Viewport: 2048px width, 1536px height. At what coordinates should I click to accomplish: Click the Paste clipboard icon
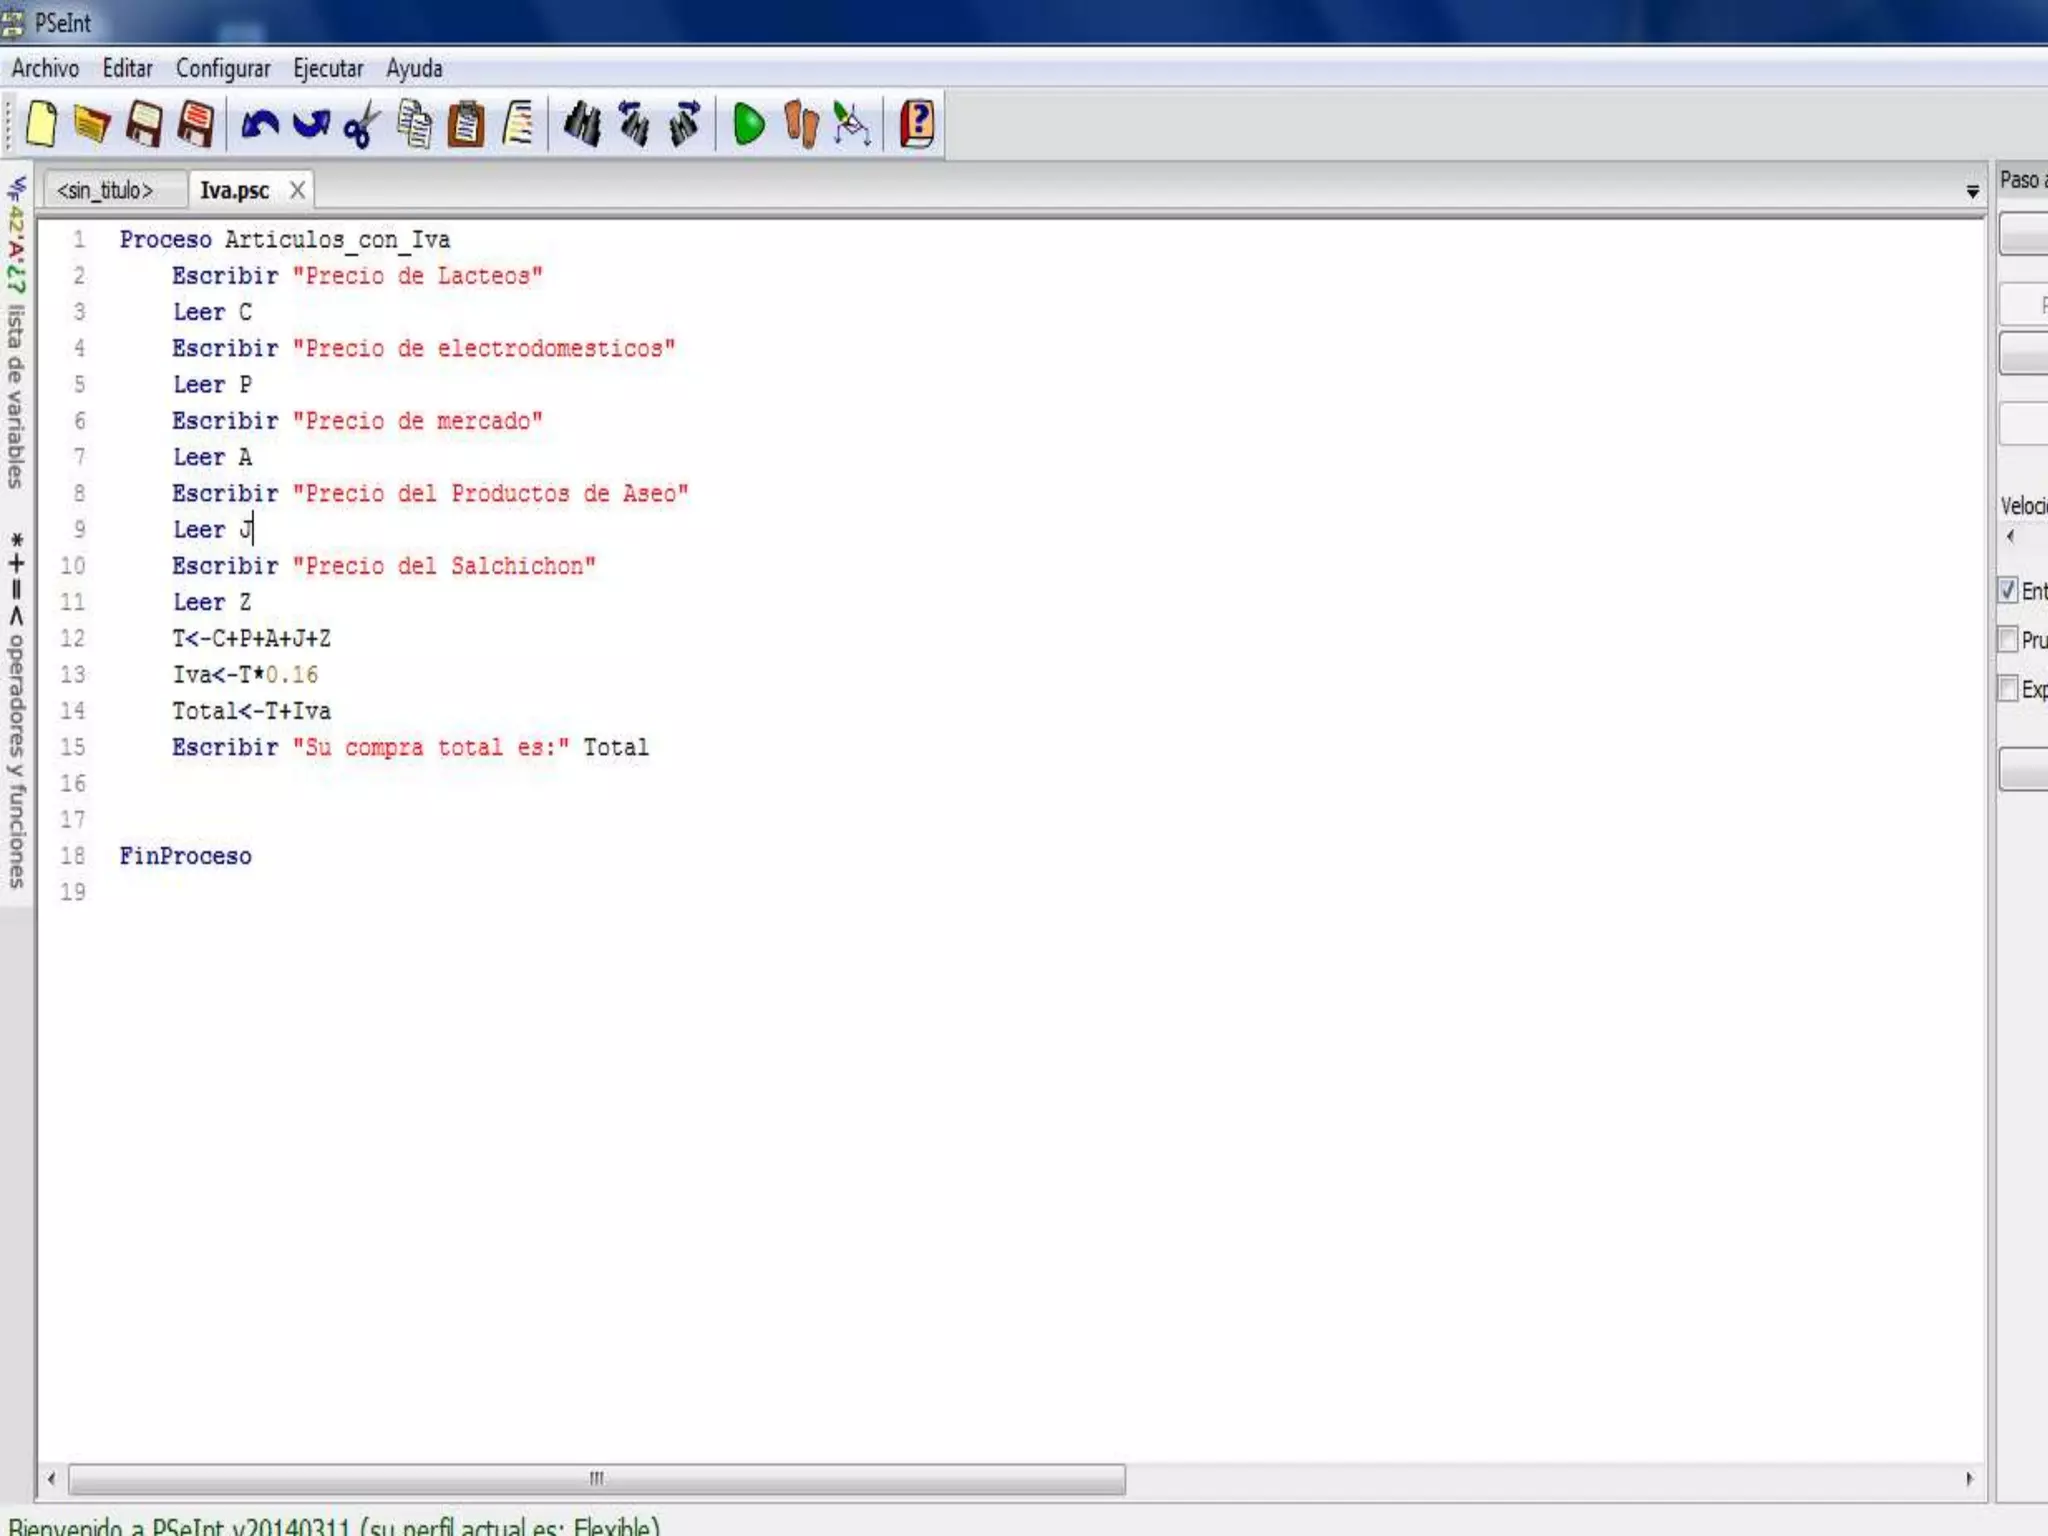point(466,125)
